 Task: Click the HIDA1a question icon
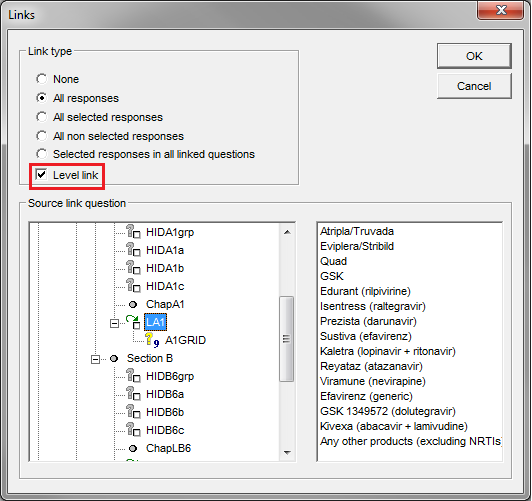pyautogui.click(x=133, y=250)
